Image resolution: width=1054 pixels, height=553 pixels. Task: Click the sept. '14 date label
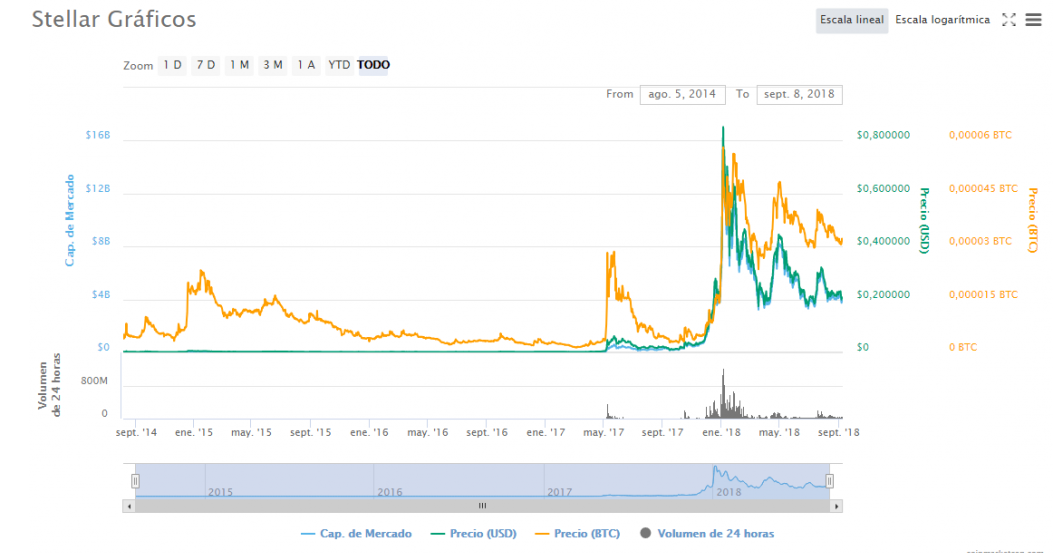pos(136,433)
